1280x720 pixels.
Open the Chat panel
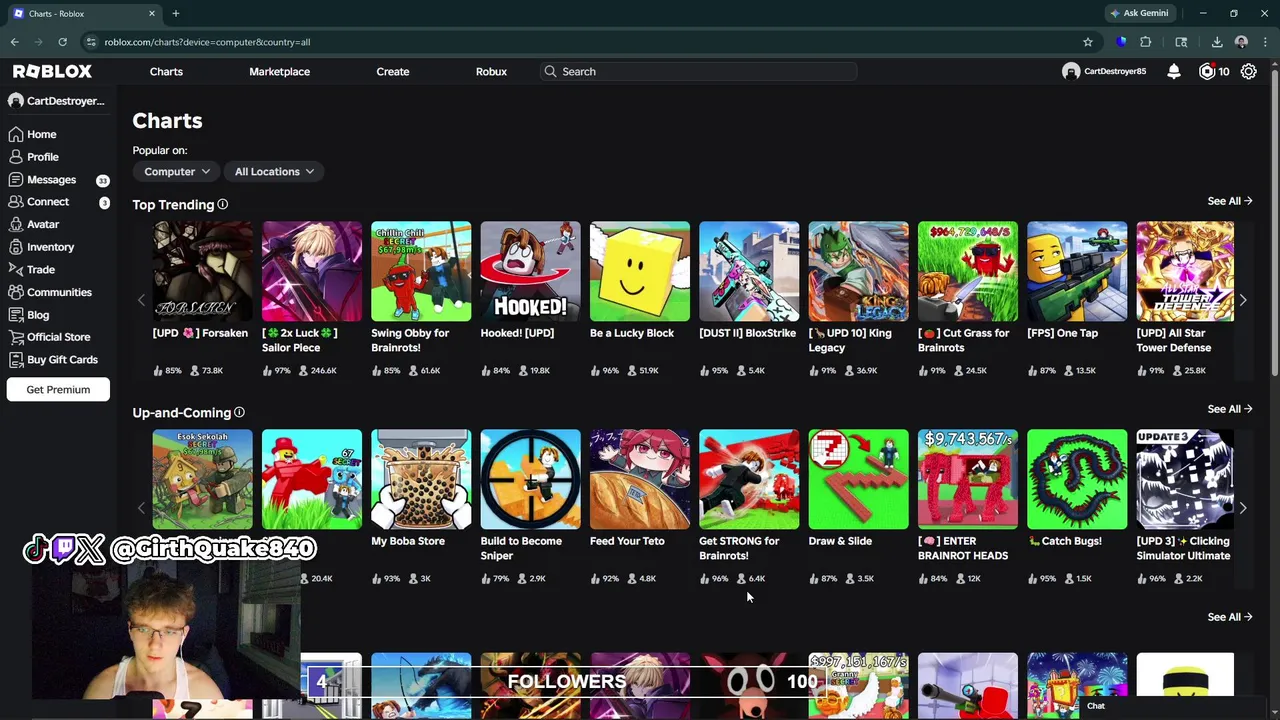(1096, 705)
